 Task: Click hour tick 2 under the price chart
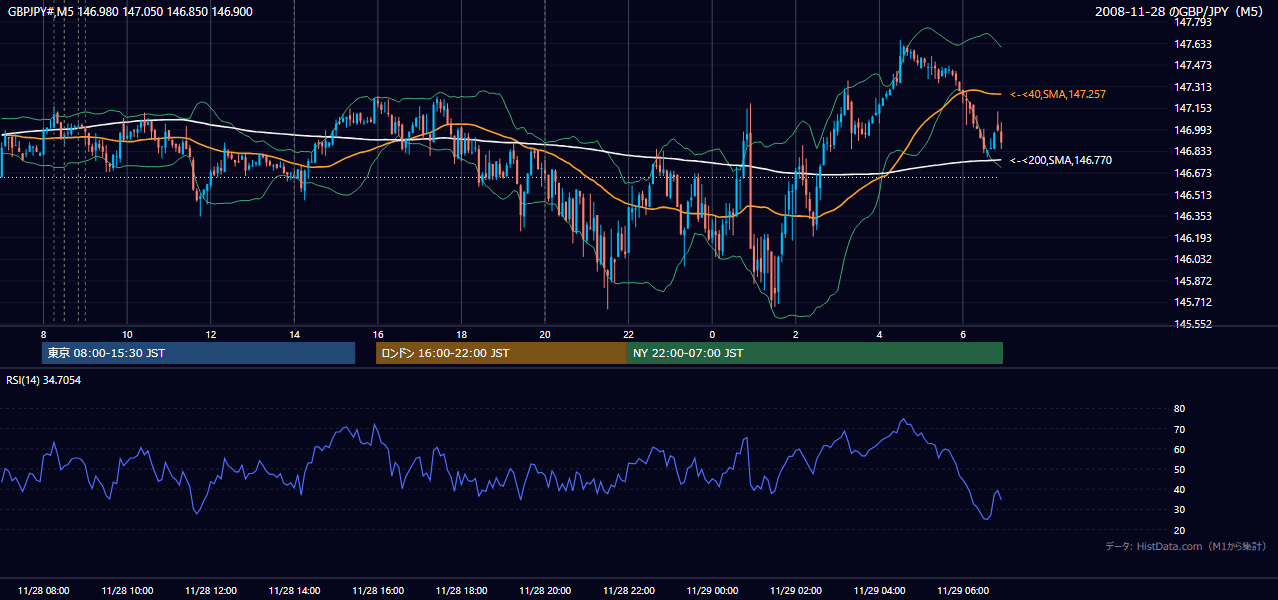[x=796, y=334]
